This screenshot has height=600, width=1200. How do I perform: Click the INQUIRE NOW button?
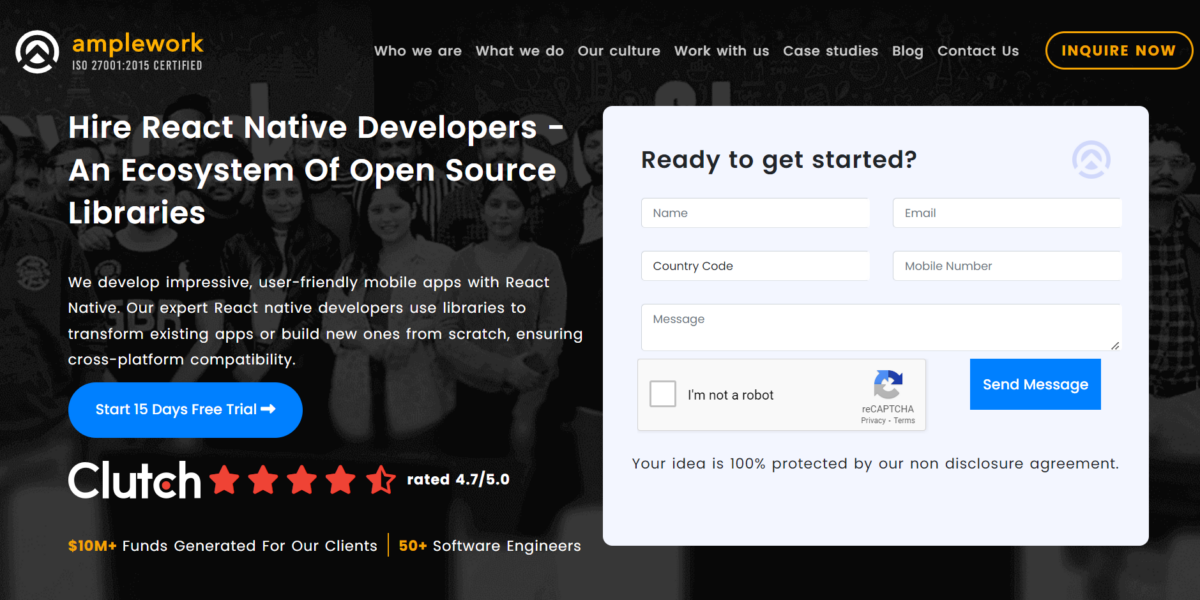[x=1119, y=49]
